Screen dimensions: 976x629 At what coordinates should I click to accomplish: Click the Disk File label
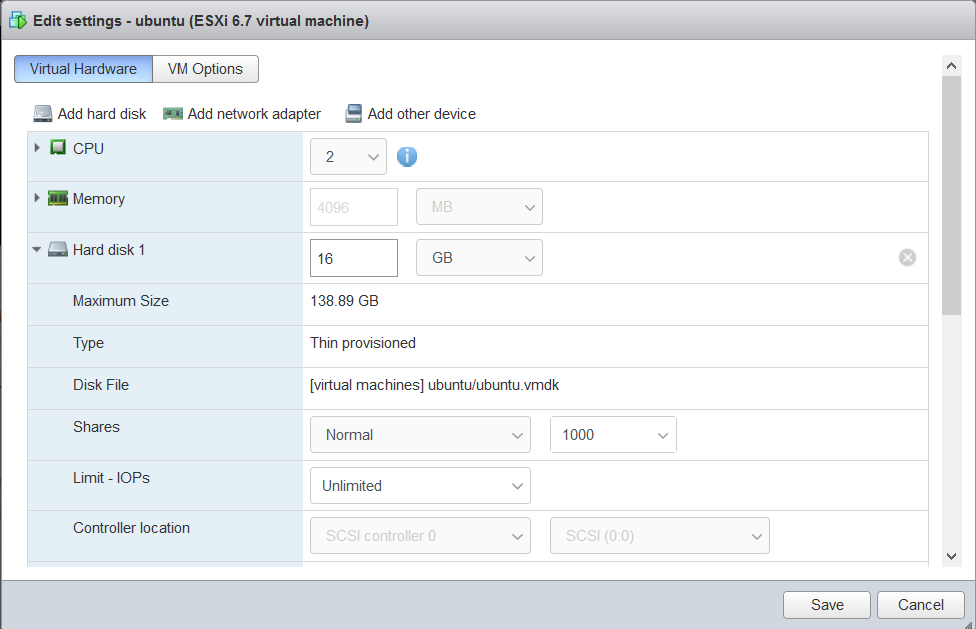tap(101, 385)
